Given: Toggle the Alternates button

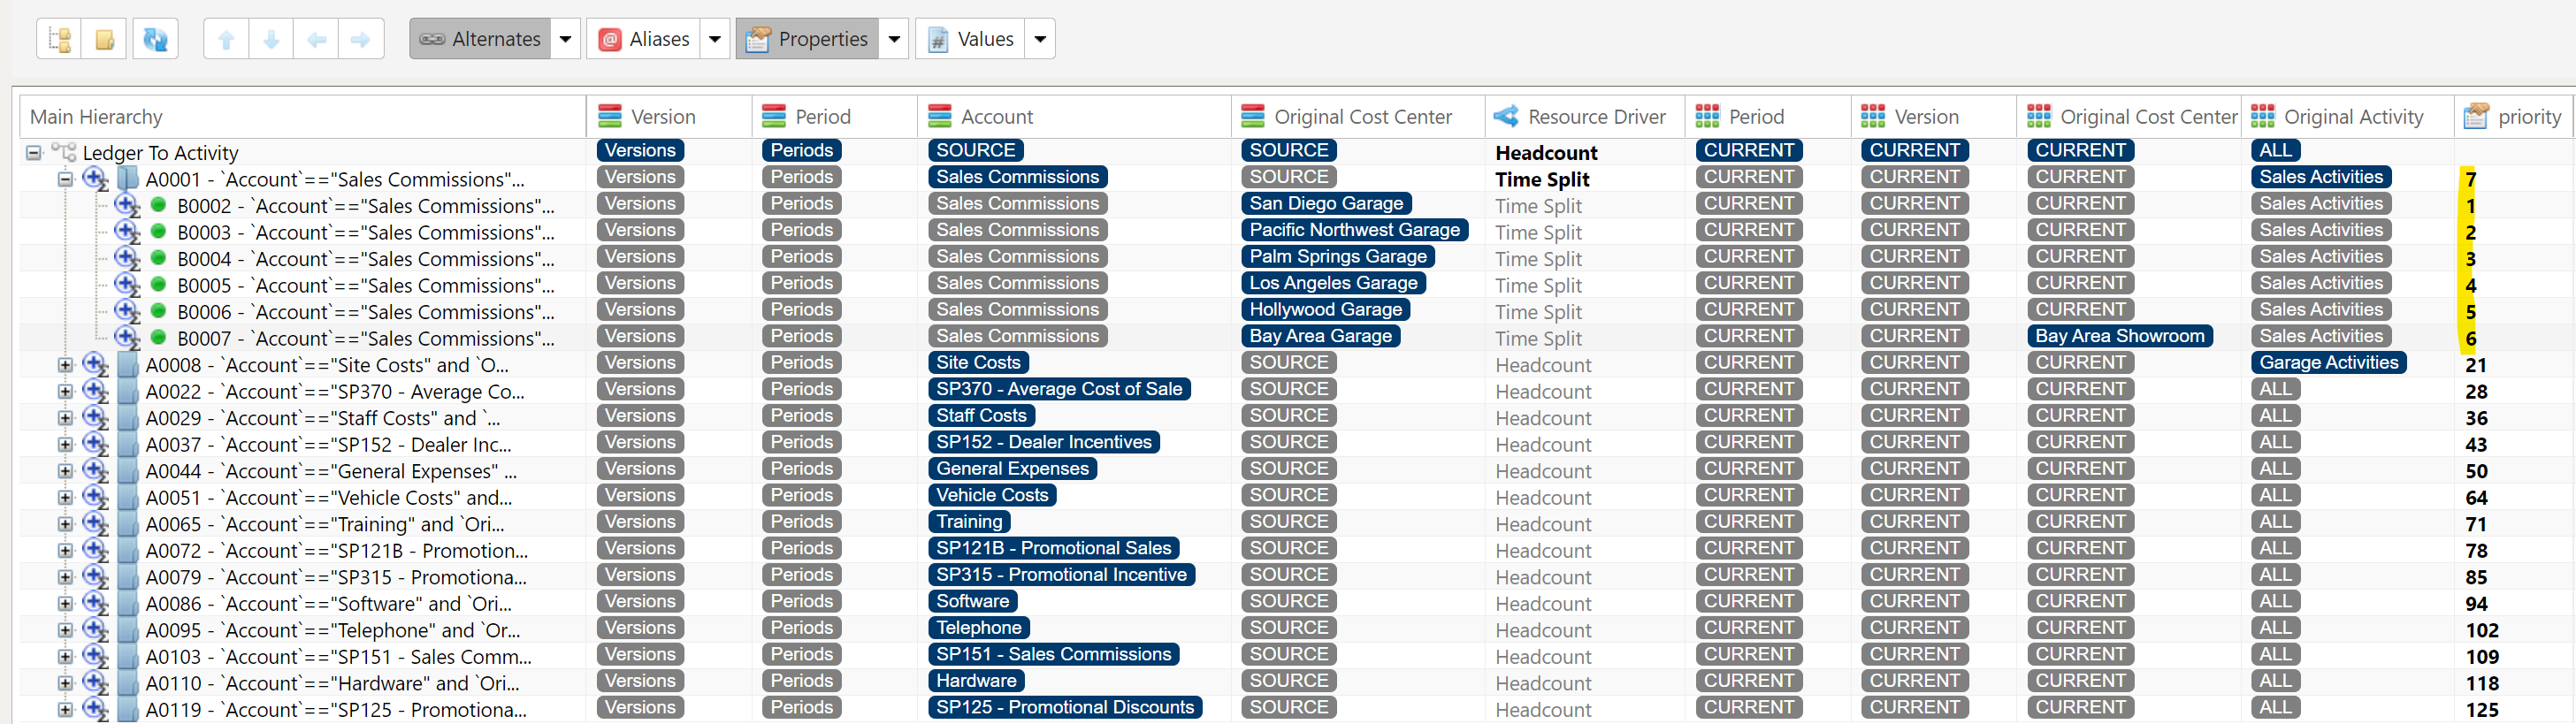Looking at the screenshot, I should (480, 39).
